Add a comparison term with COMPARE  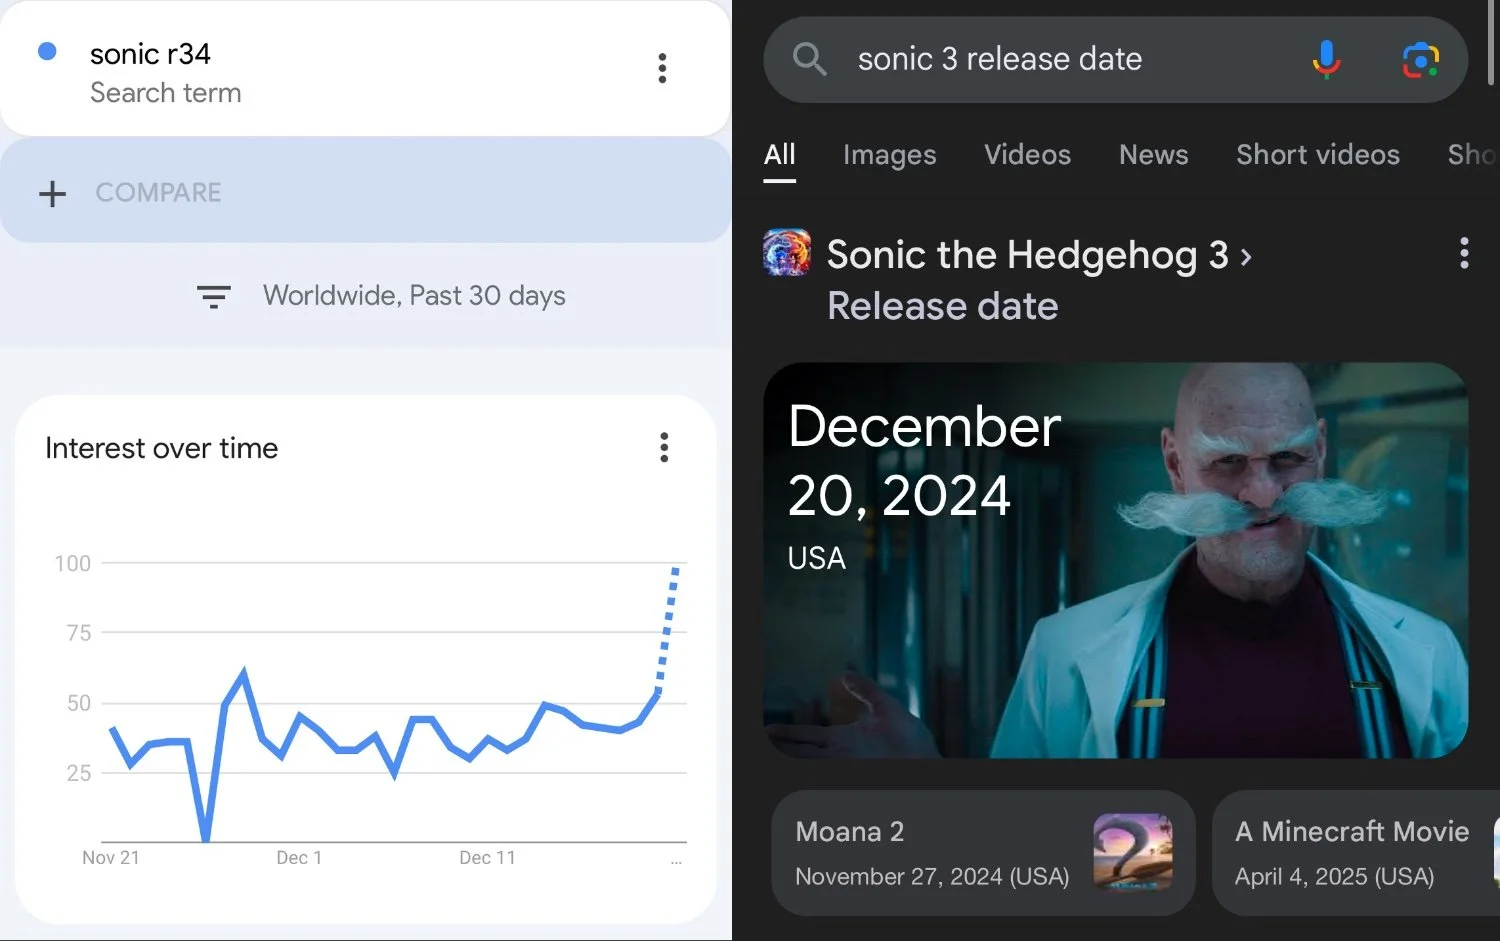(365, 191)
